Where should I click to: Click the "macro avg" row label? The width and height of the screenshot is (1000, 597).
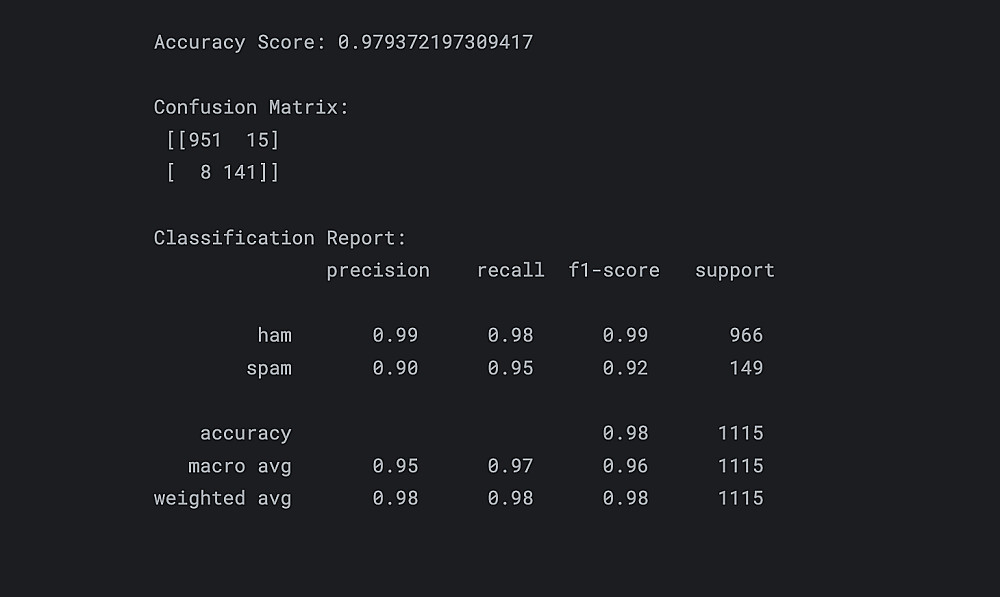(240, 466)
